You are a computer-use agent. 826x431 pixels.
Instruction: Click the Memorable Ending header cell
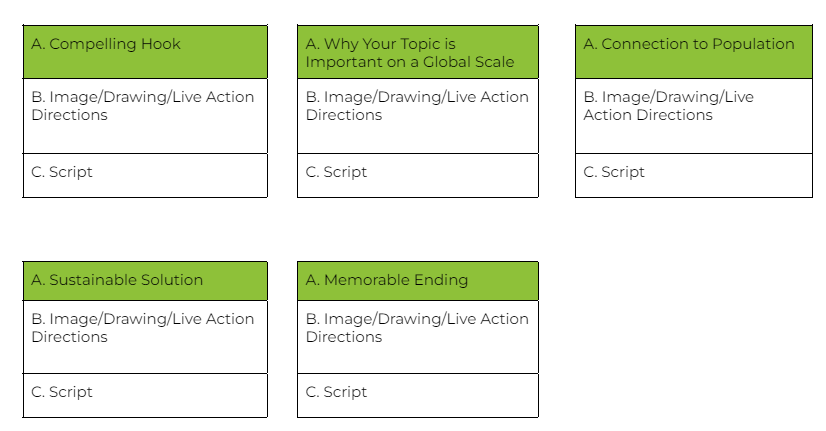pos(418,281)
